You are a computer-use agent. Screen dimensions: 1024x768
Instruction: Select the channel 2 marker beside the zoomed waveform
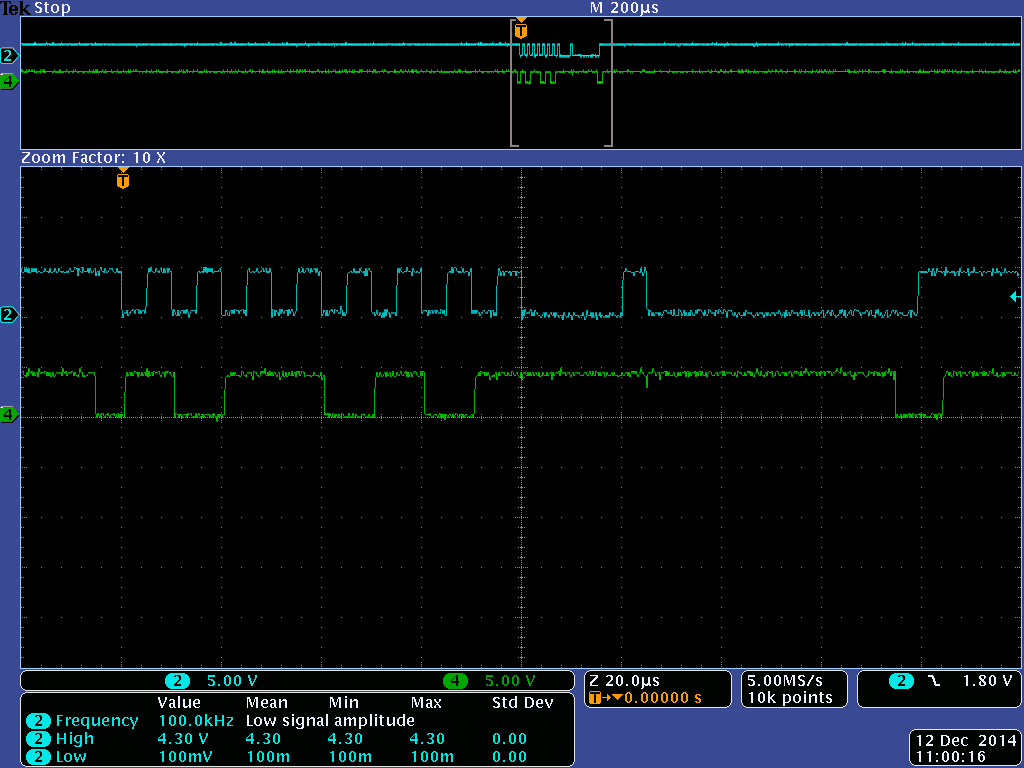[9, 316]
